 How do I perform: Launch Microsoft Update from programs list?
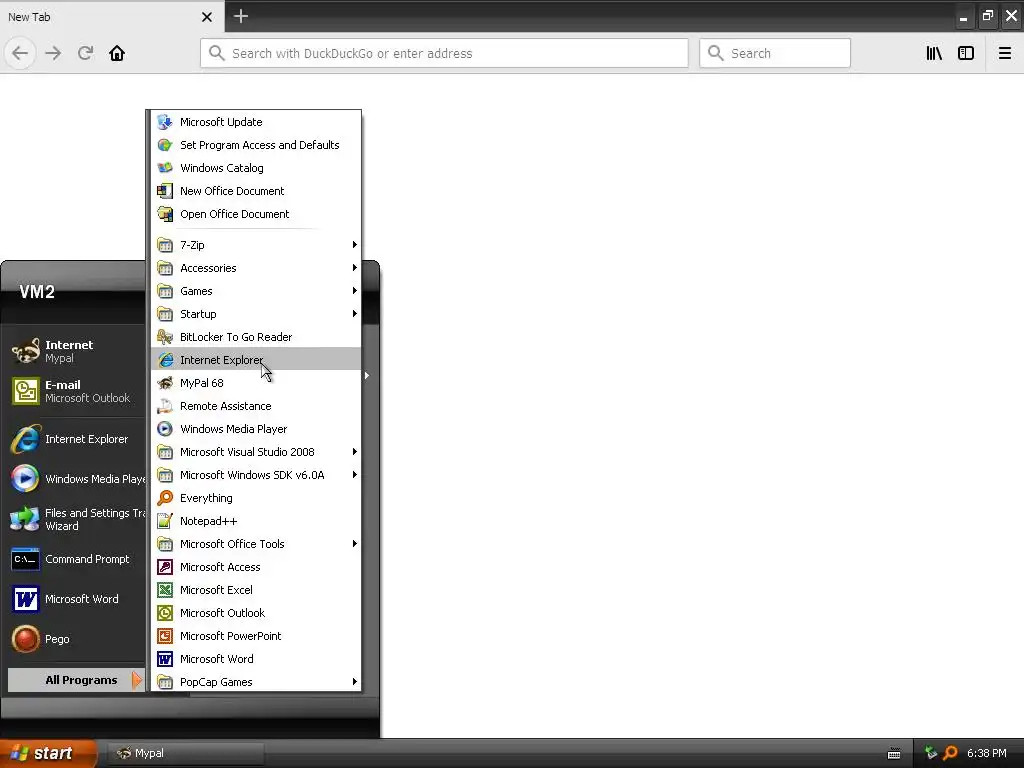pyautogui.click(x=256, y=122)
